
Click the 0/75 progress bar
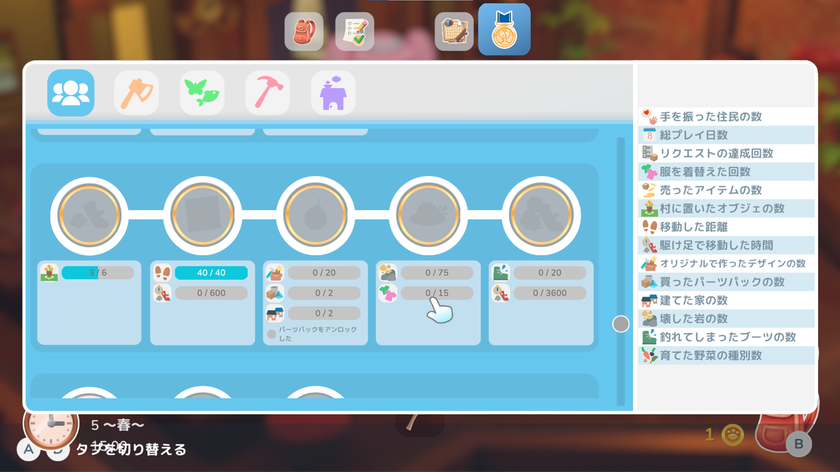coord(437,273)
